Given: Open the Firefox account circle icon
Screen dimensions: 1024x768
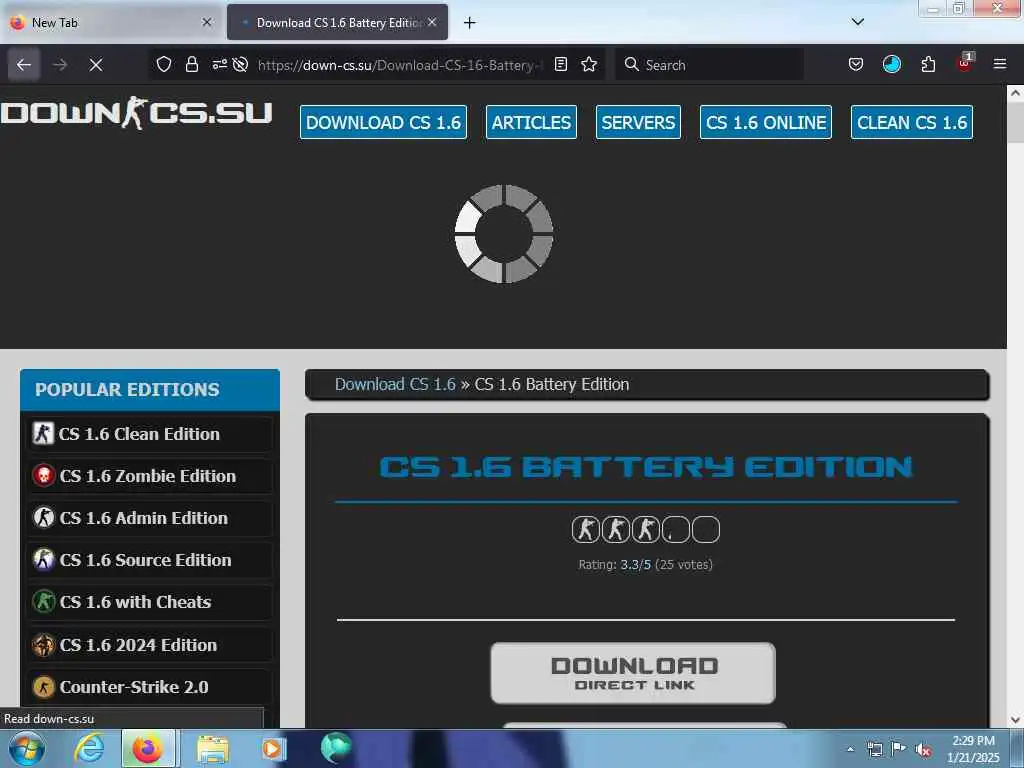Looking at the screenshot, I should click(891, 65).
